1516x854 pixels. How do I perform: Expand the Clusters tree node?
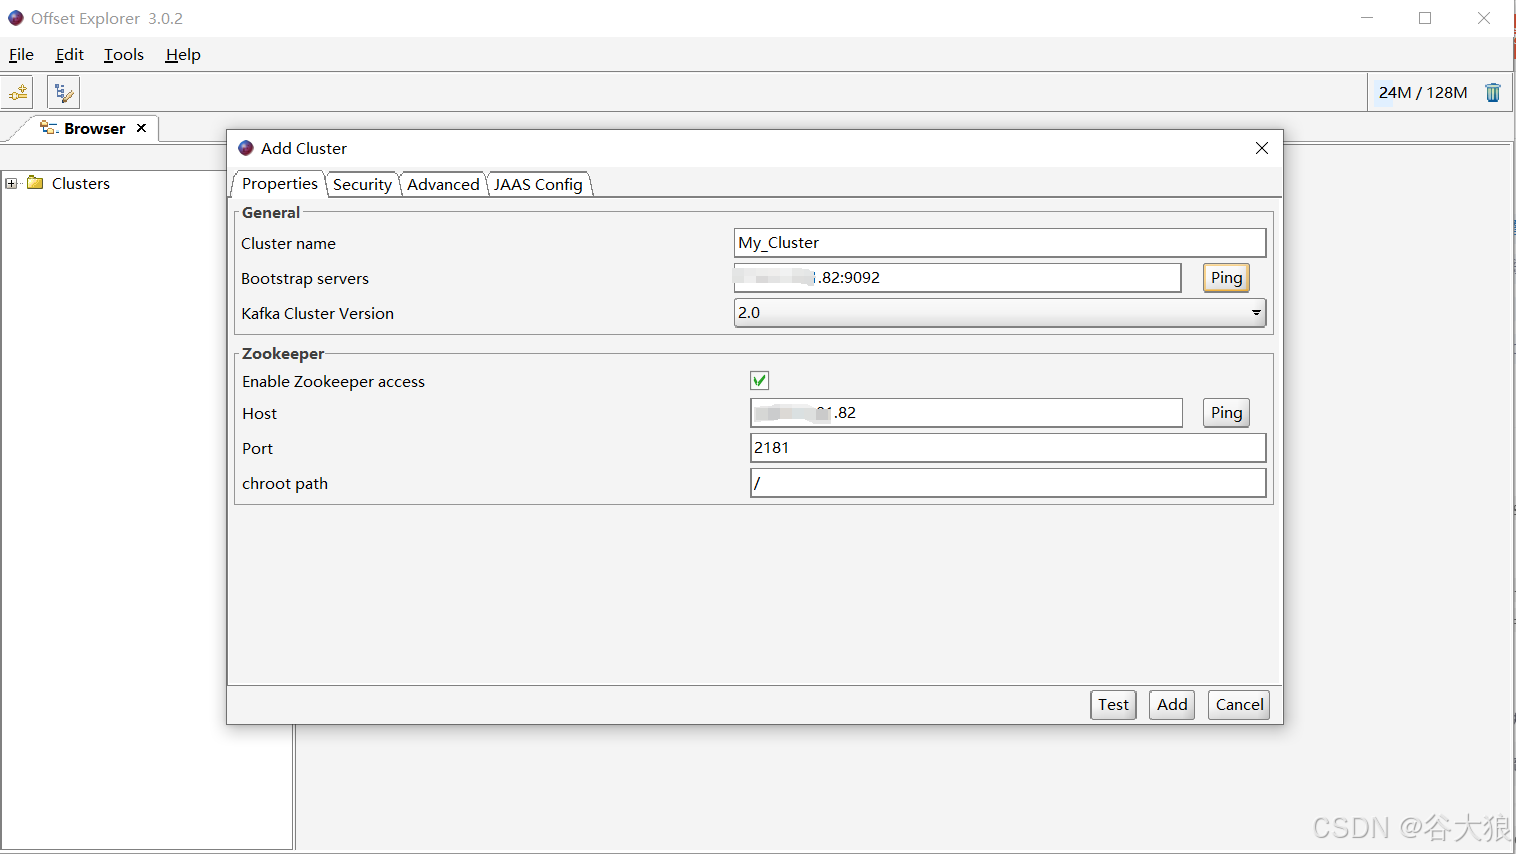[11, 183]
